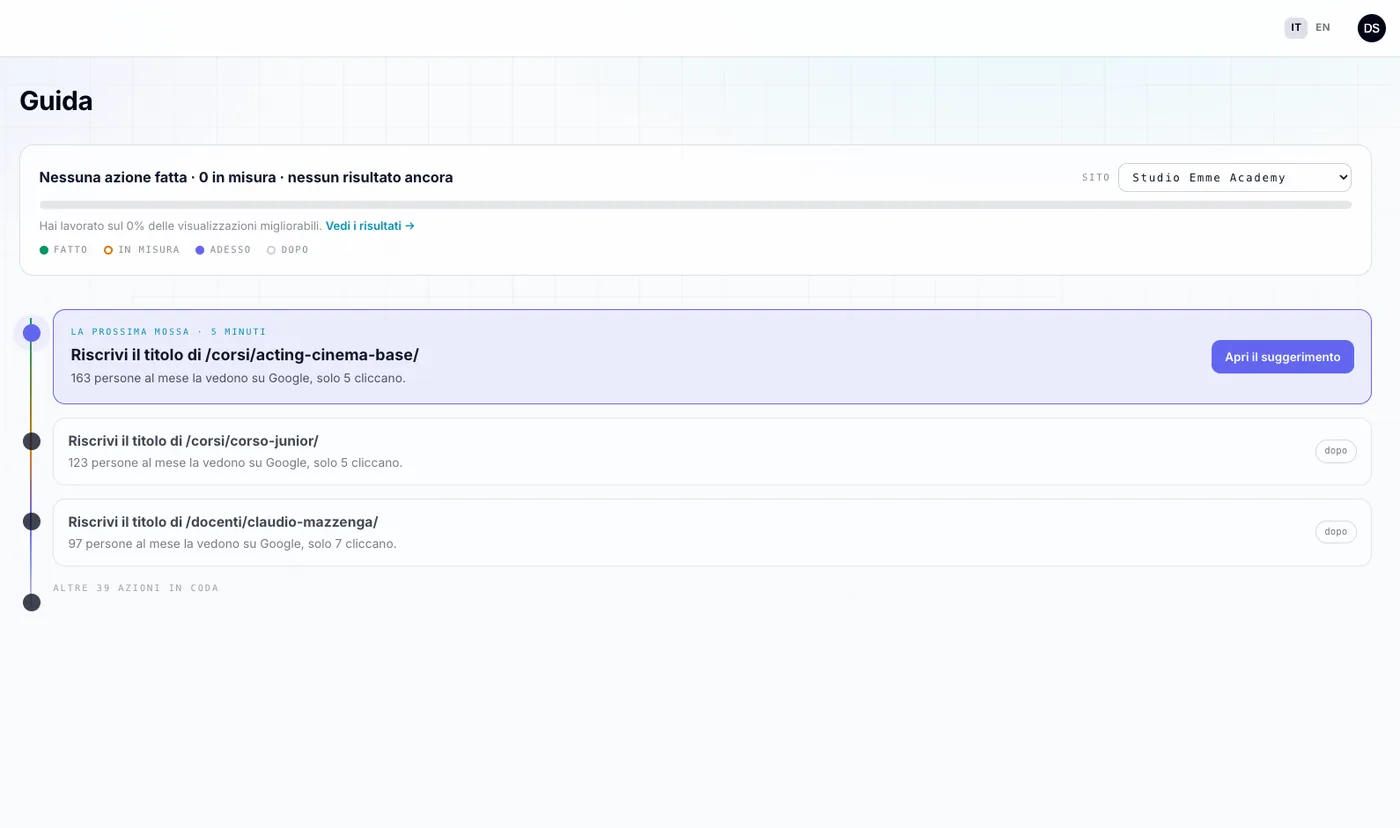
Task: Click the "dopo" badge on the claudio-mazzenga card
Action: (1335, 532)
